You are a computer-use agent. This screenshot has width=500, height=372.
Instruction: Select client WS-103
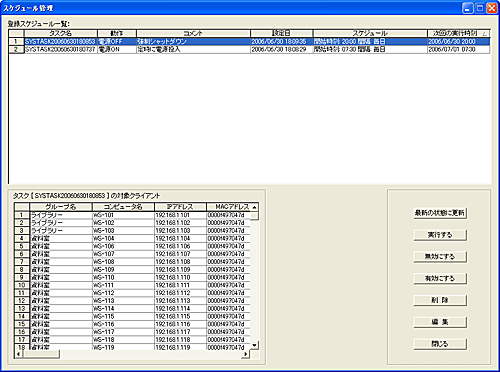123,231
